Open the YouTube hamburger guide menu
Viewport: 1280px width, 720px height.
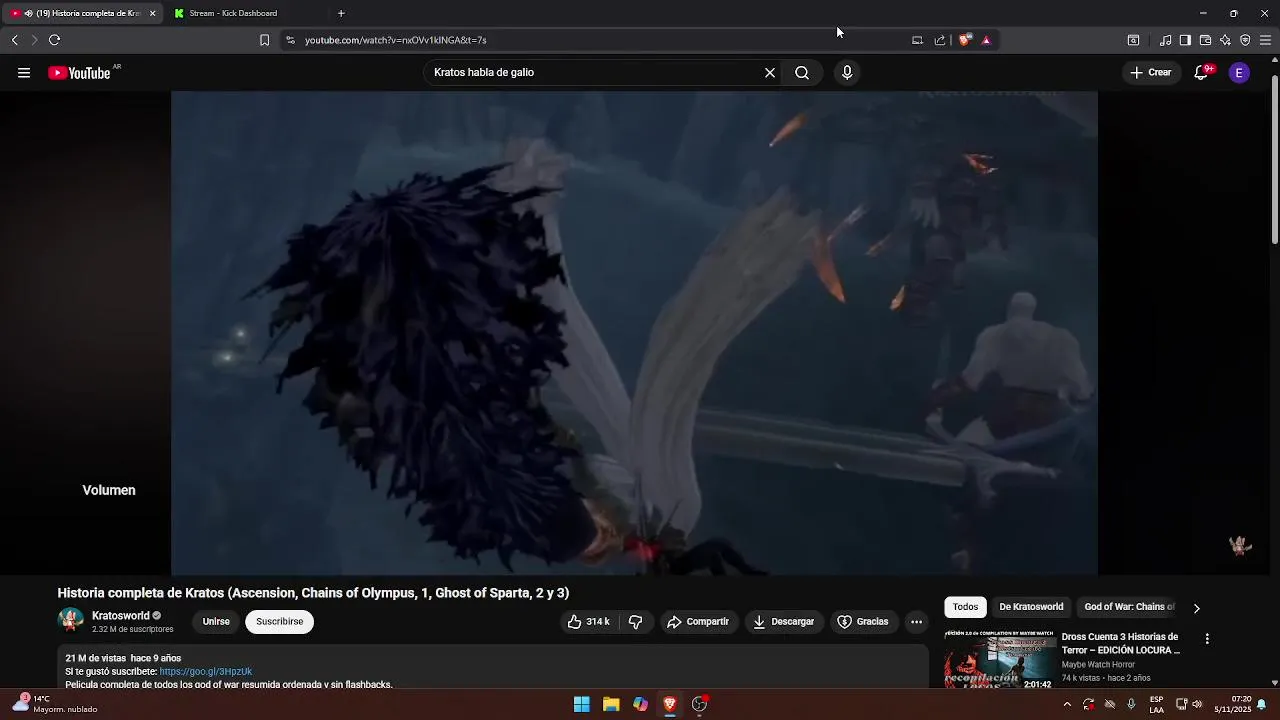(24, 73)
